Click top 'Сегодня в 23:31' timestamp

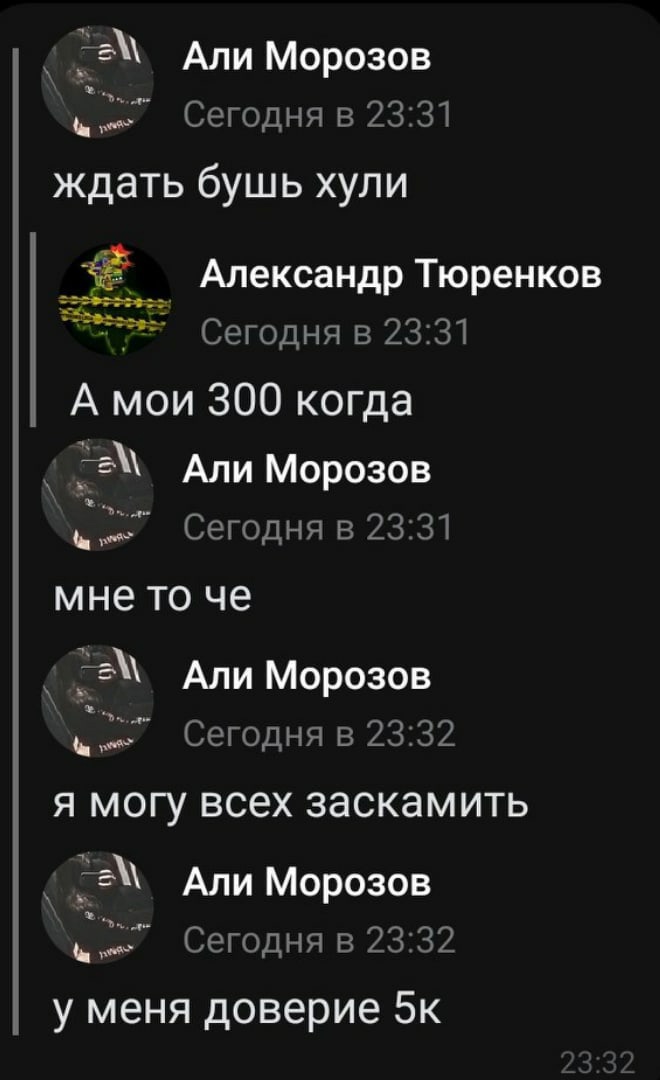318,114
